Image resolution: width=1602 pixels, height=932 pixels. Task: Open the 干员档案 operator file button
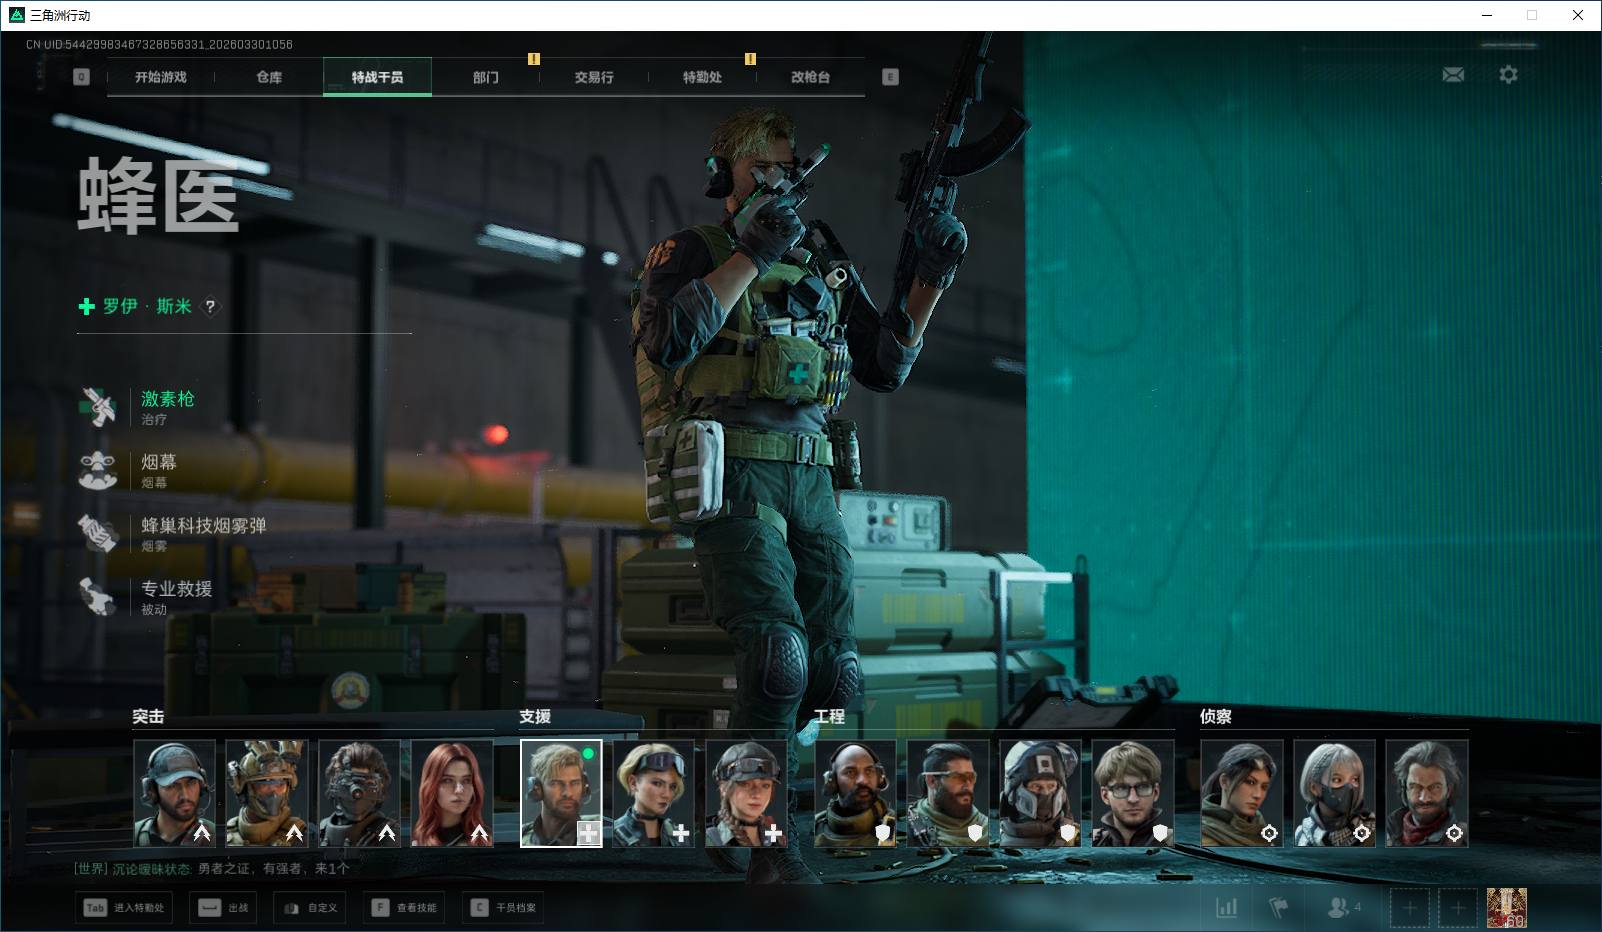[503, 908]
